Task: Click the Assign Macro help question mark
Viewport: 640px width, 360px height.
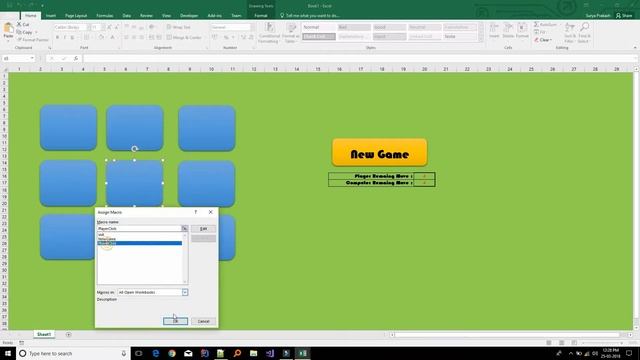Action: click(196, 212)
